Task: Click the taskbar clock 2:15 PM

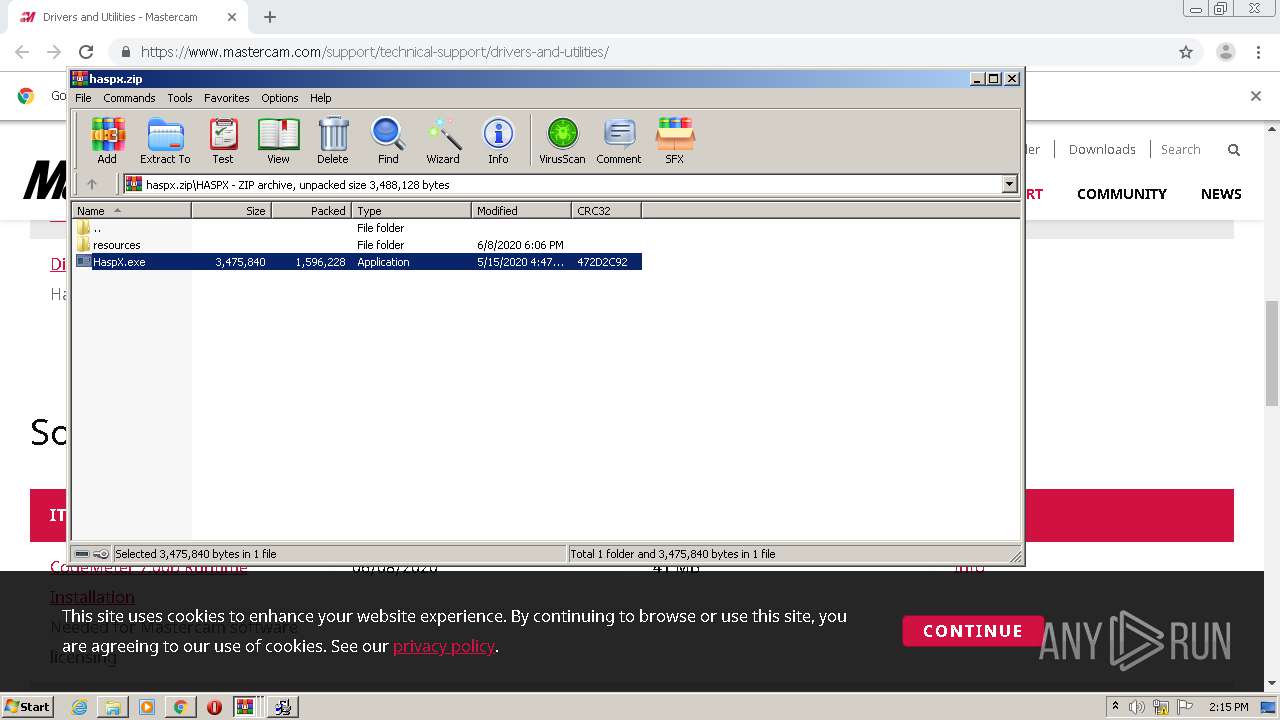Action: pyautogui.click(x=1228, y=707)
